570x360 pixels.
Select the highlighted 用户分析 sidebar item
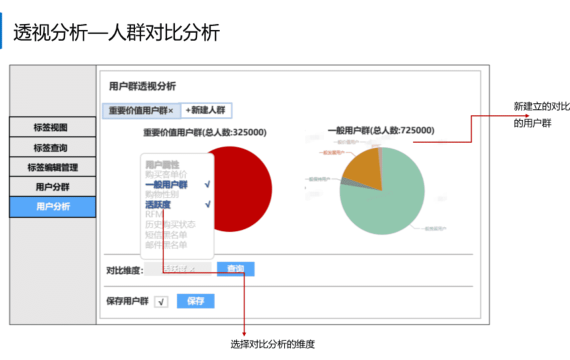coord(52,207)
